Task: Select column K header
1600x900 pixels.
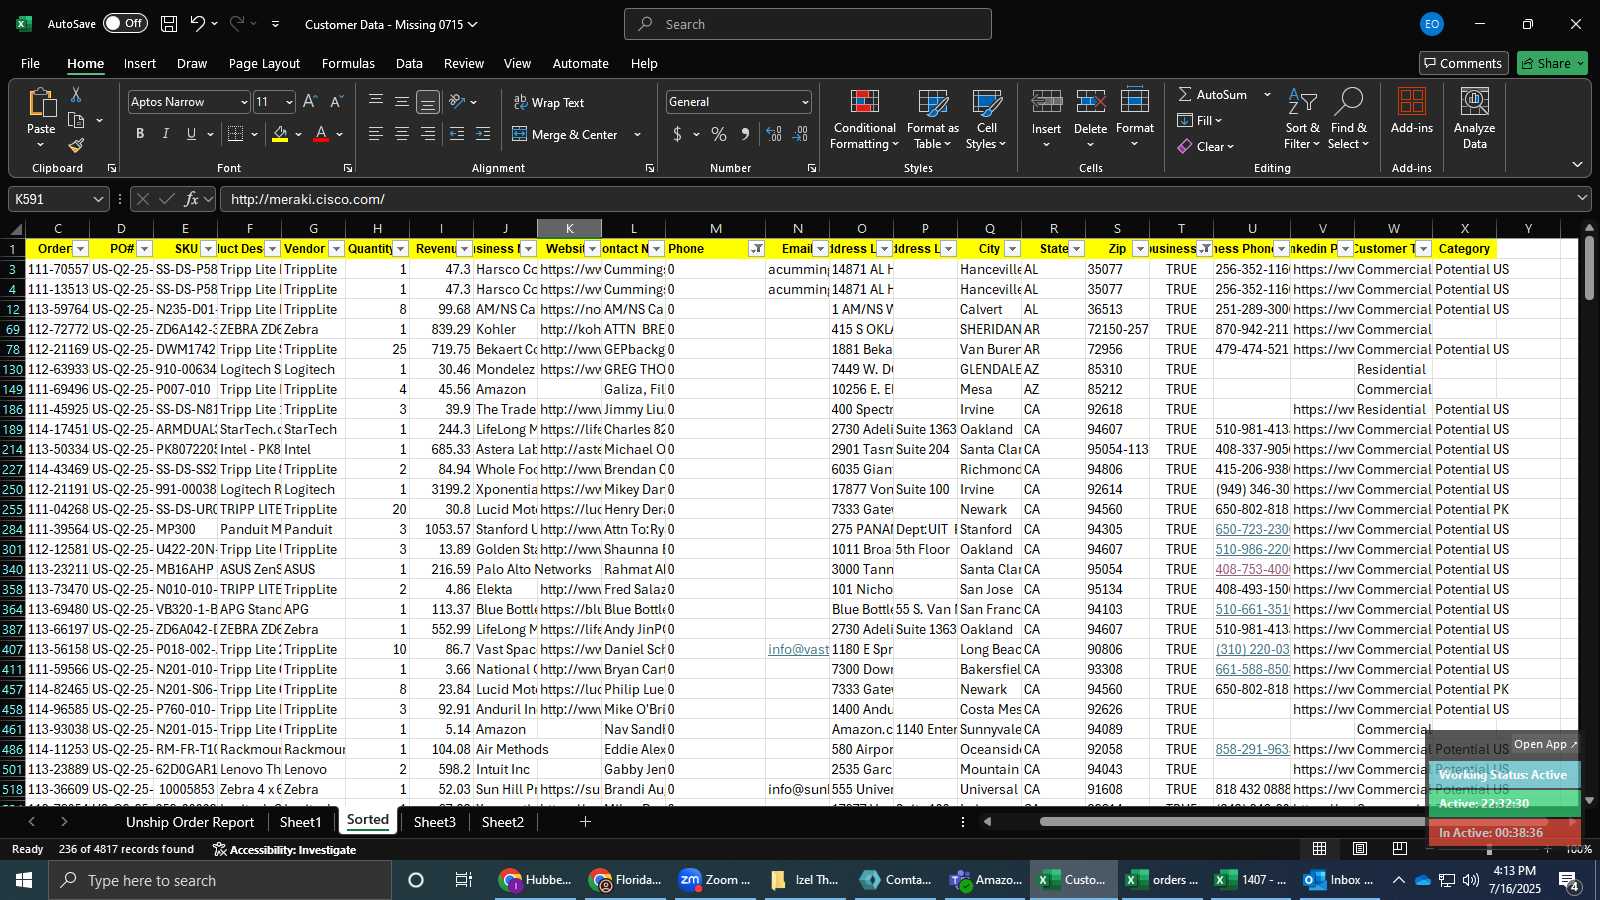Action: (x=569, y=229)
